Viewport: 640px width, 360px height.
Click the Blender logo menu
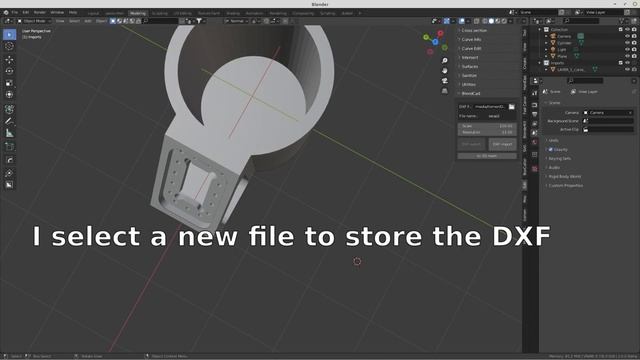tap(6, 13)
